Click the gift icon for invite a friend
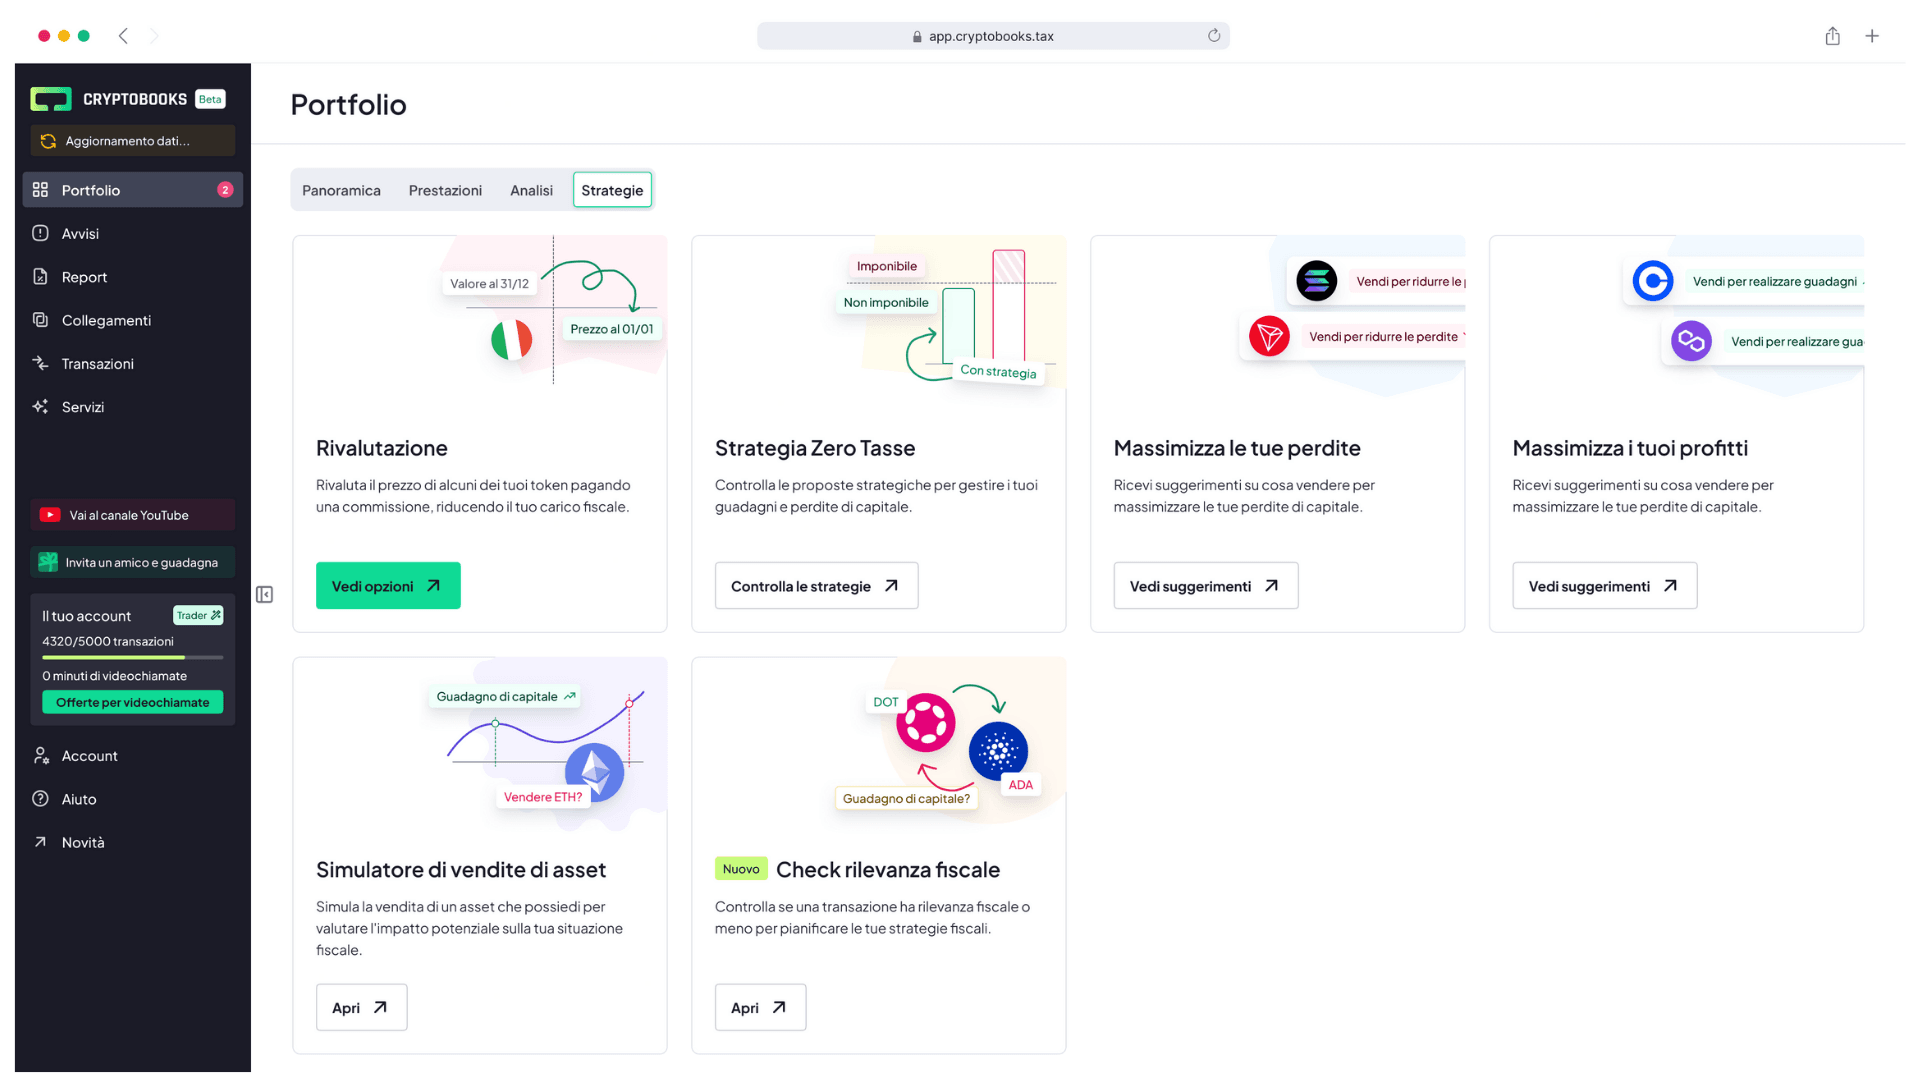The height and width of the screenshot is (1080, 1920). pyautogui.click(x=48, y=562)
